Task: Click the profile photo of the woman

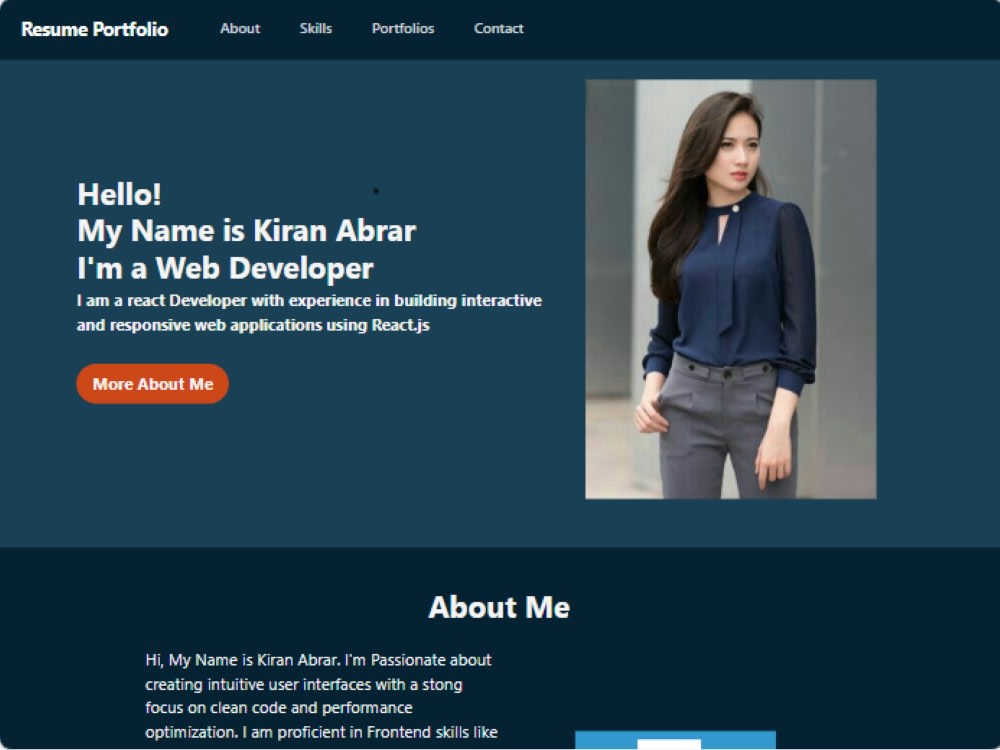Action: pos(731,289)
